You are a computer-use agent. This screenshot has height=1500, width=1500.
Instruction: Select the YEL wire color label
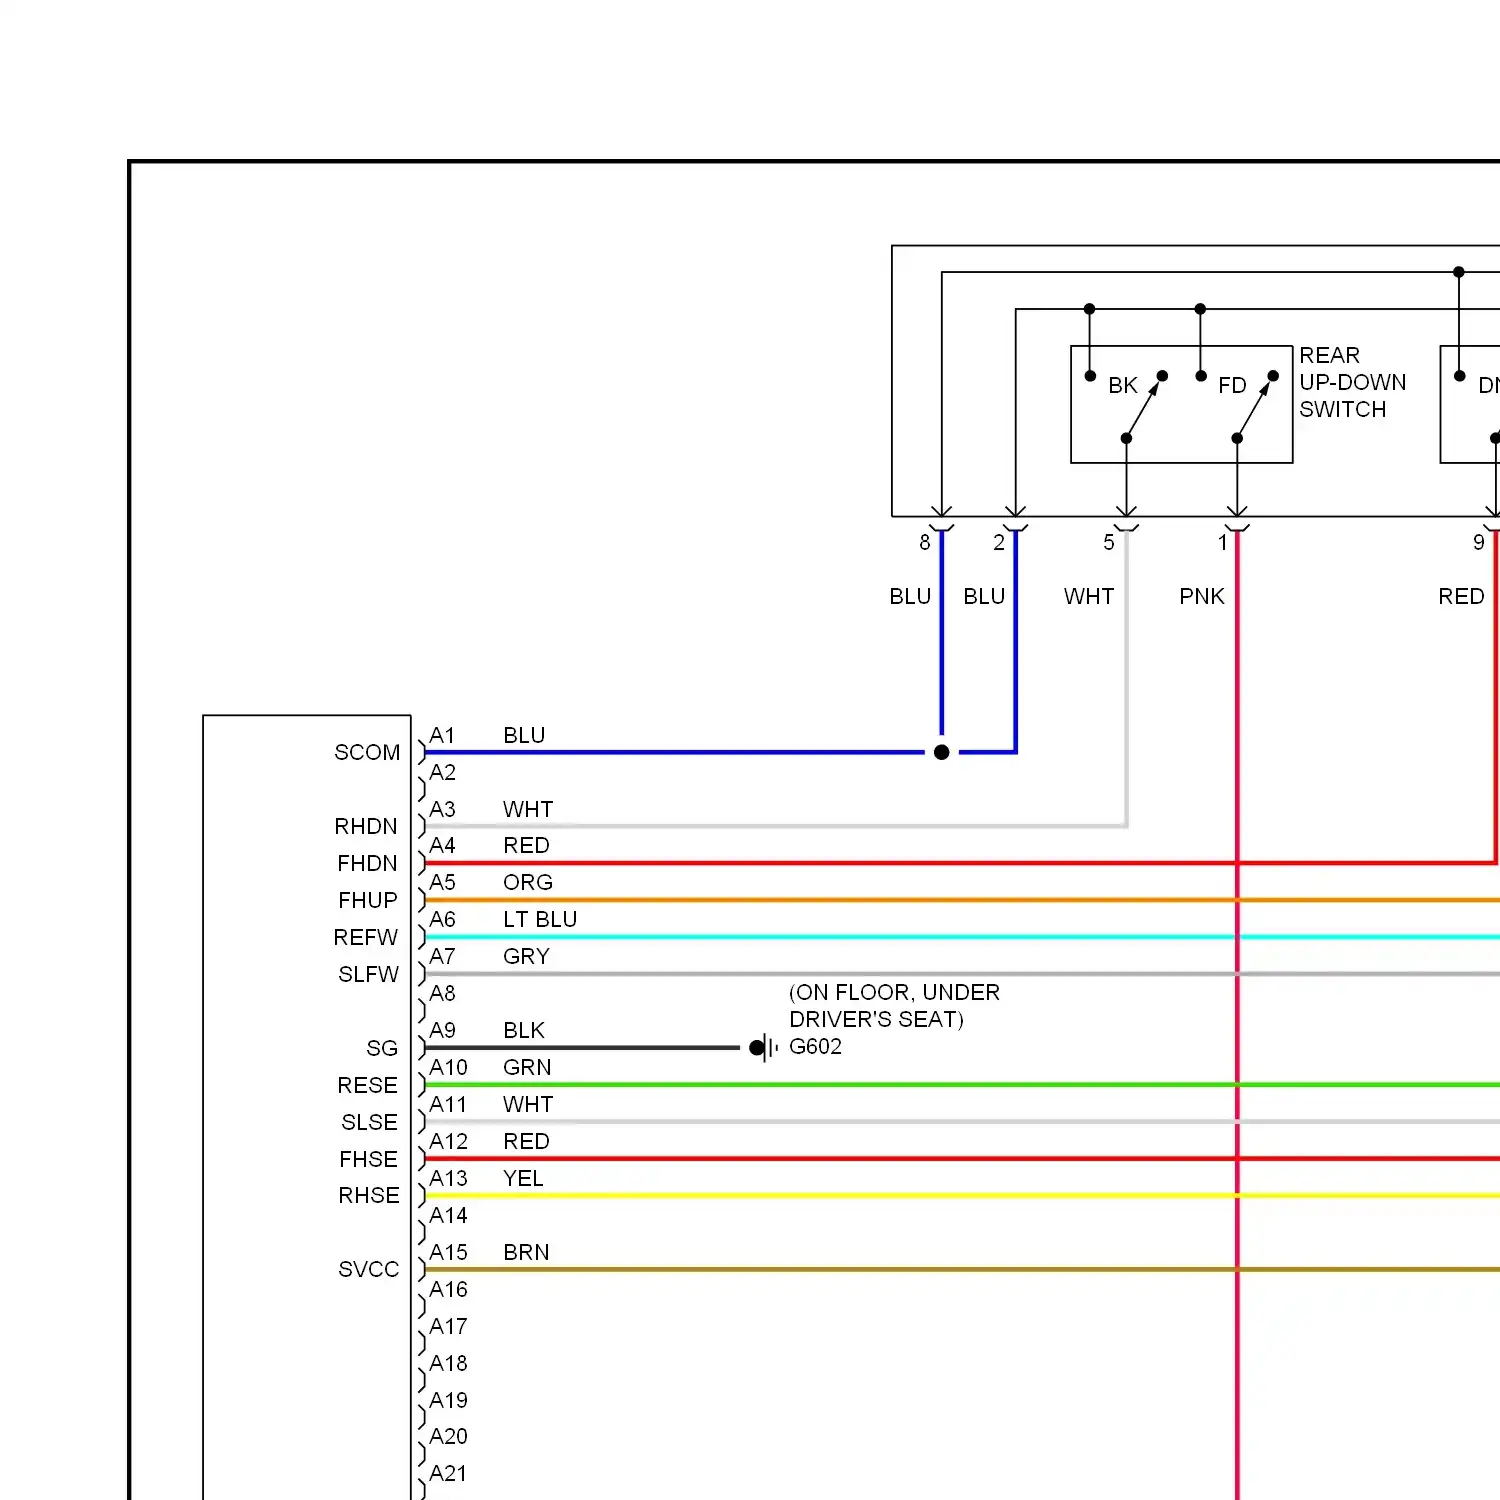coord(523,1178)
